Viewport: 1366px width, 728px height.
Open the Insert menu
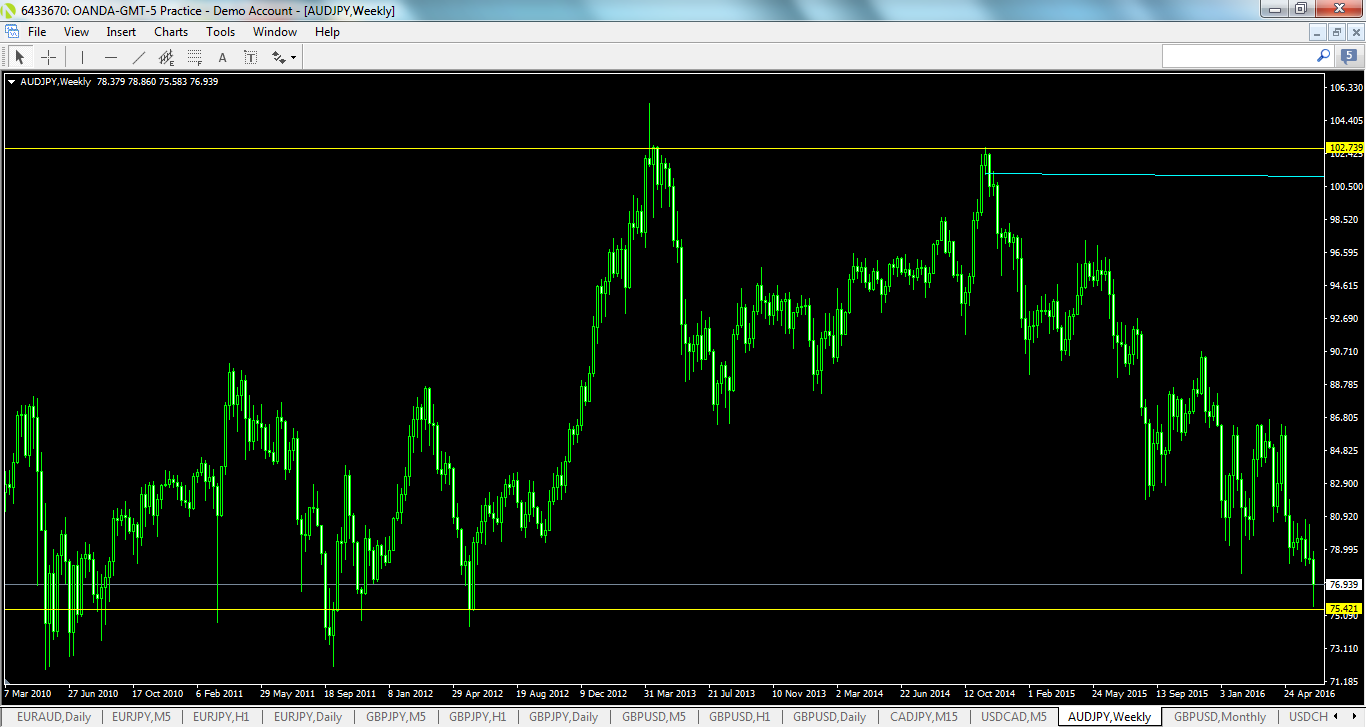click(x=120, y=31)
